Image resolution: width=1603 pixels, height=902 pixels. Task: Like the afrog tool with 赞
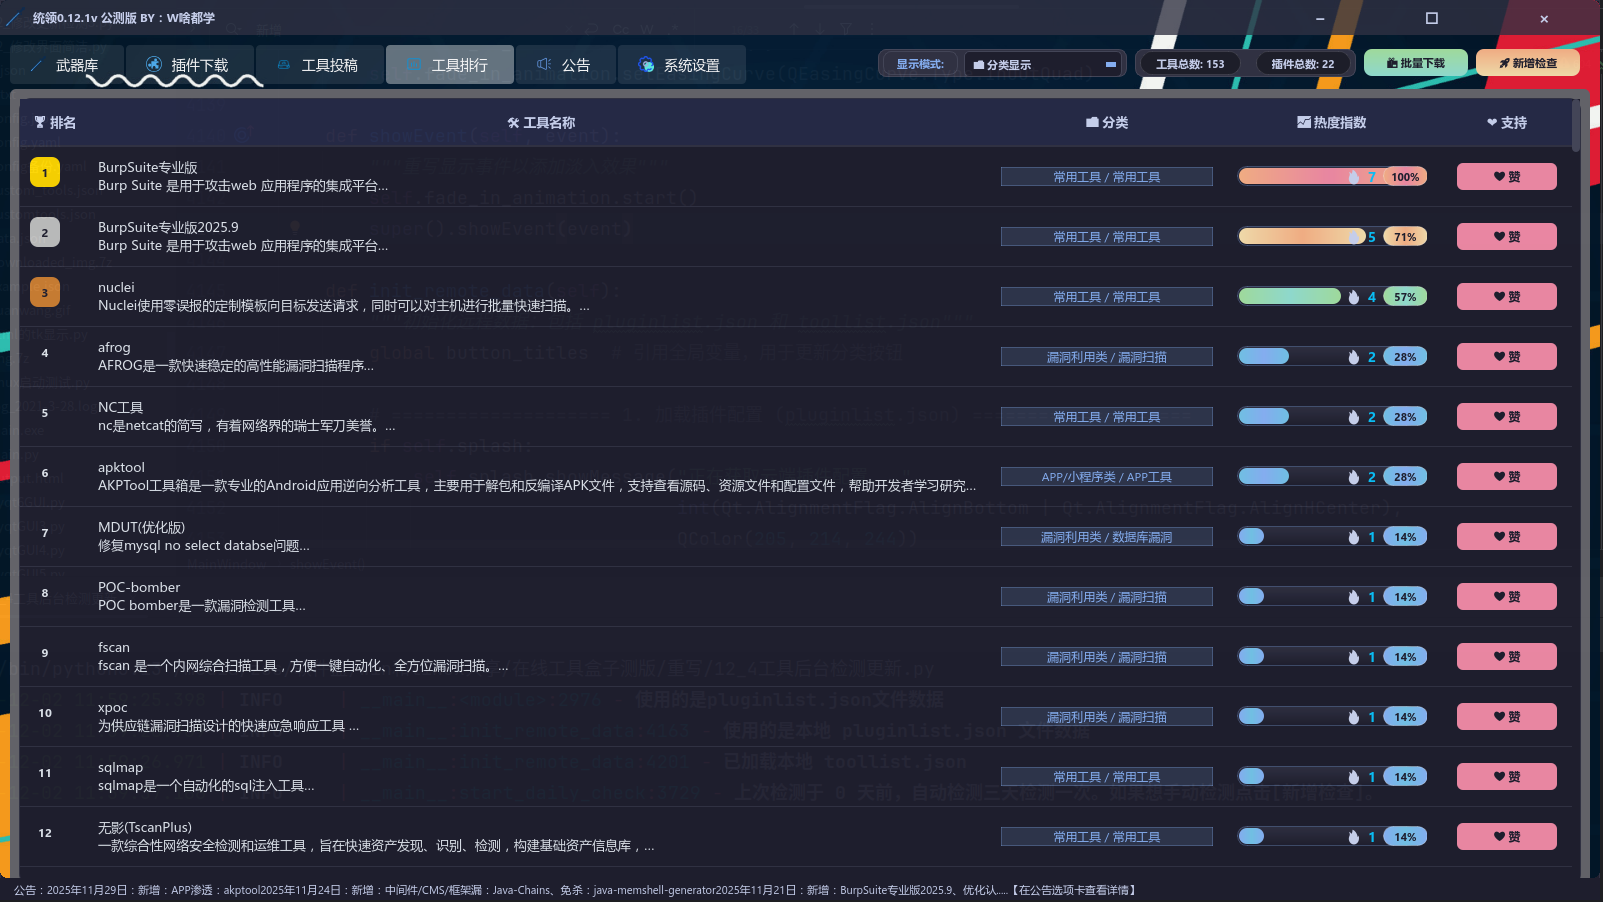1506,357
